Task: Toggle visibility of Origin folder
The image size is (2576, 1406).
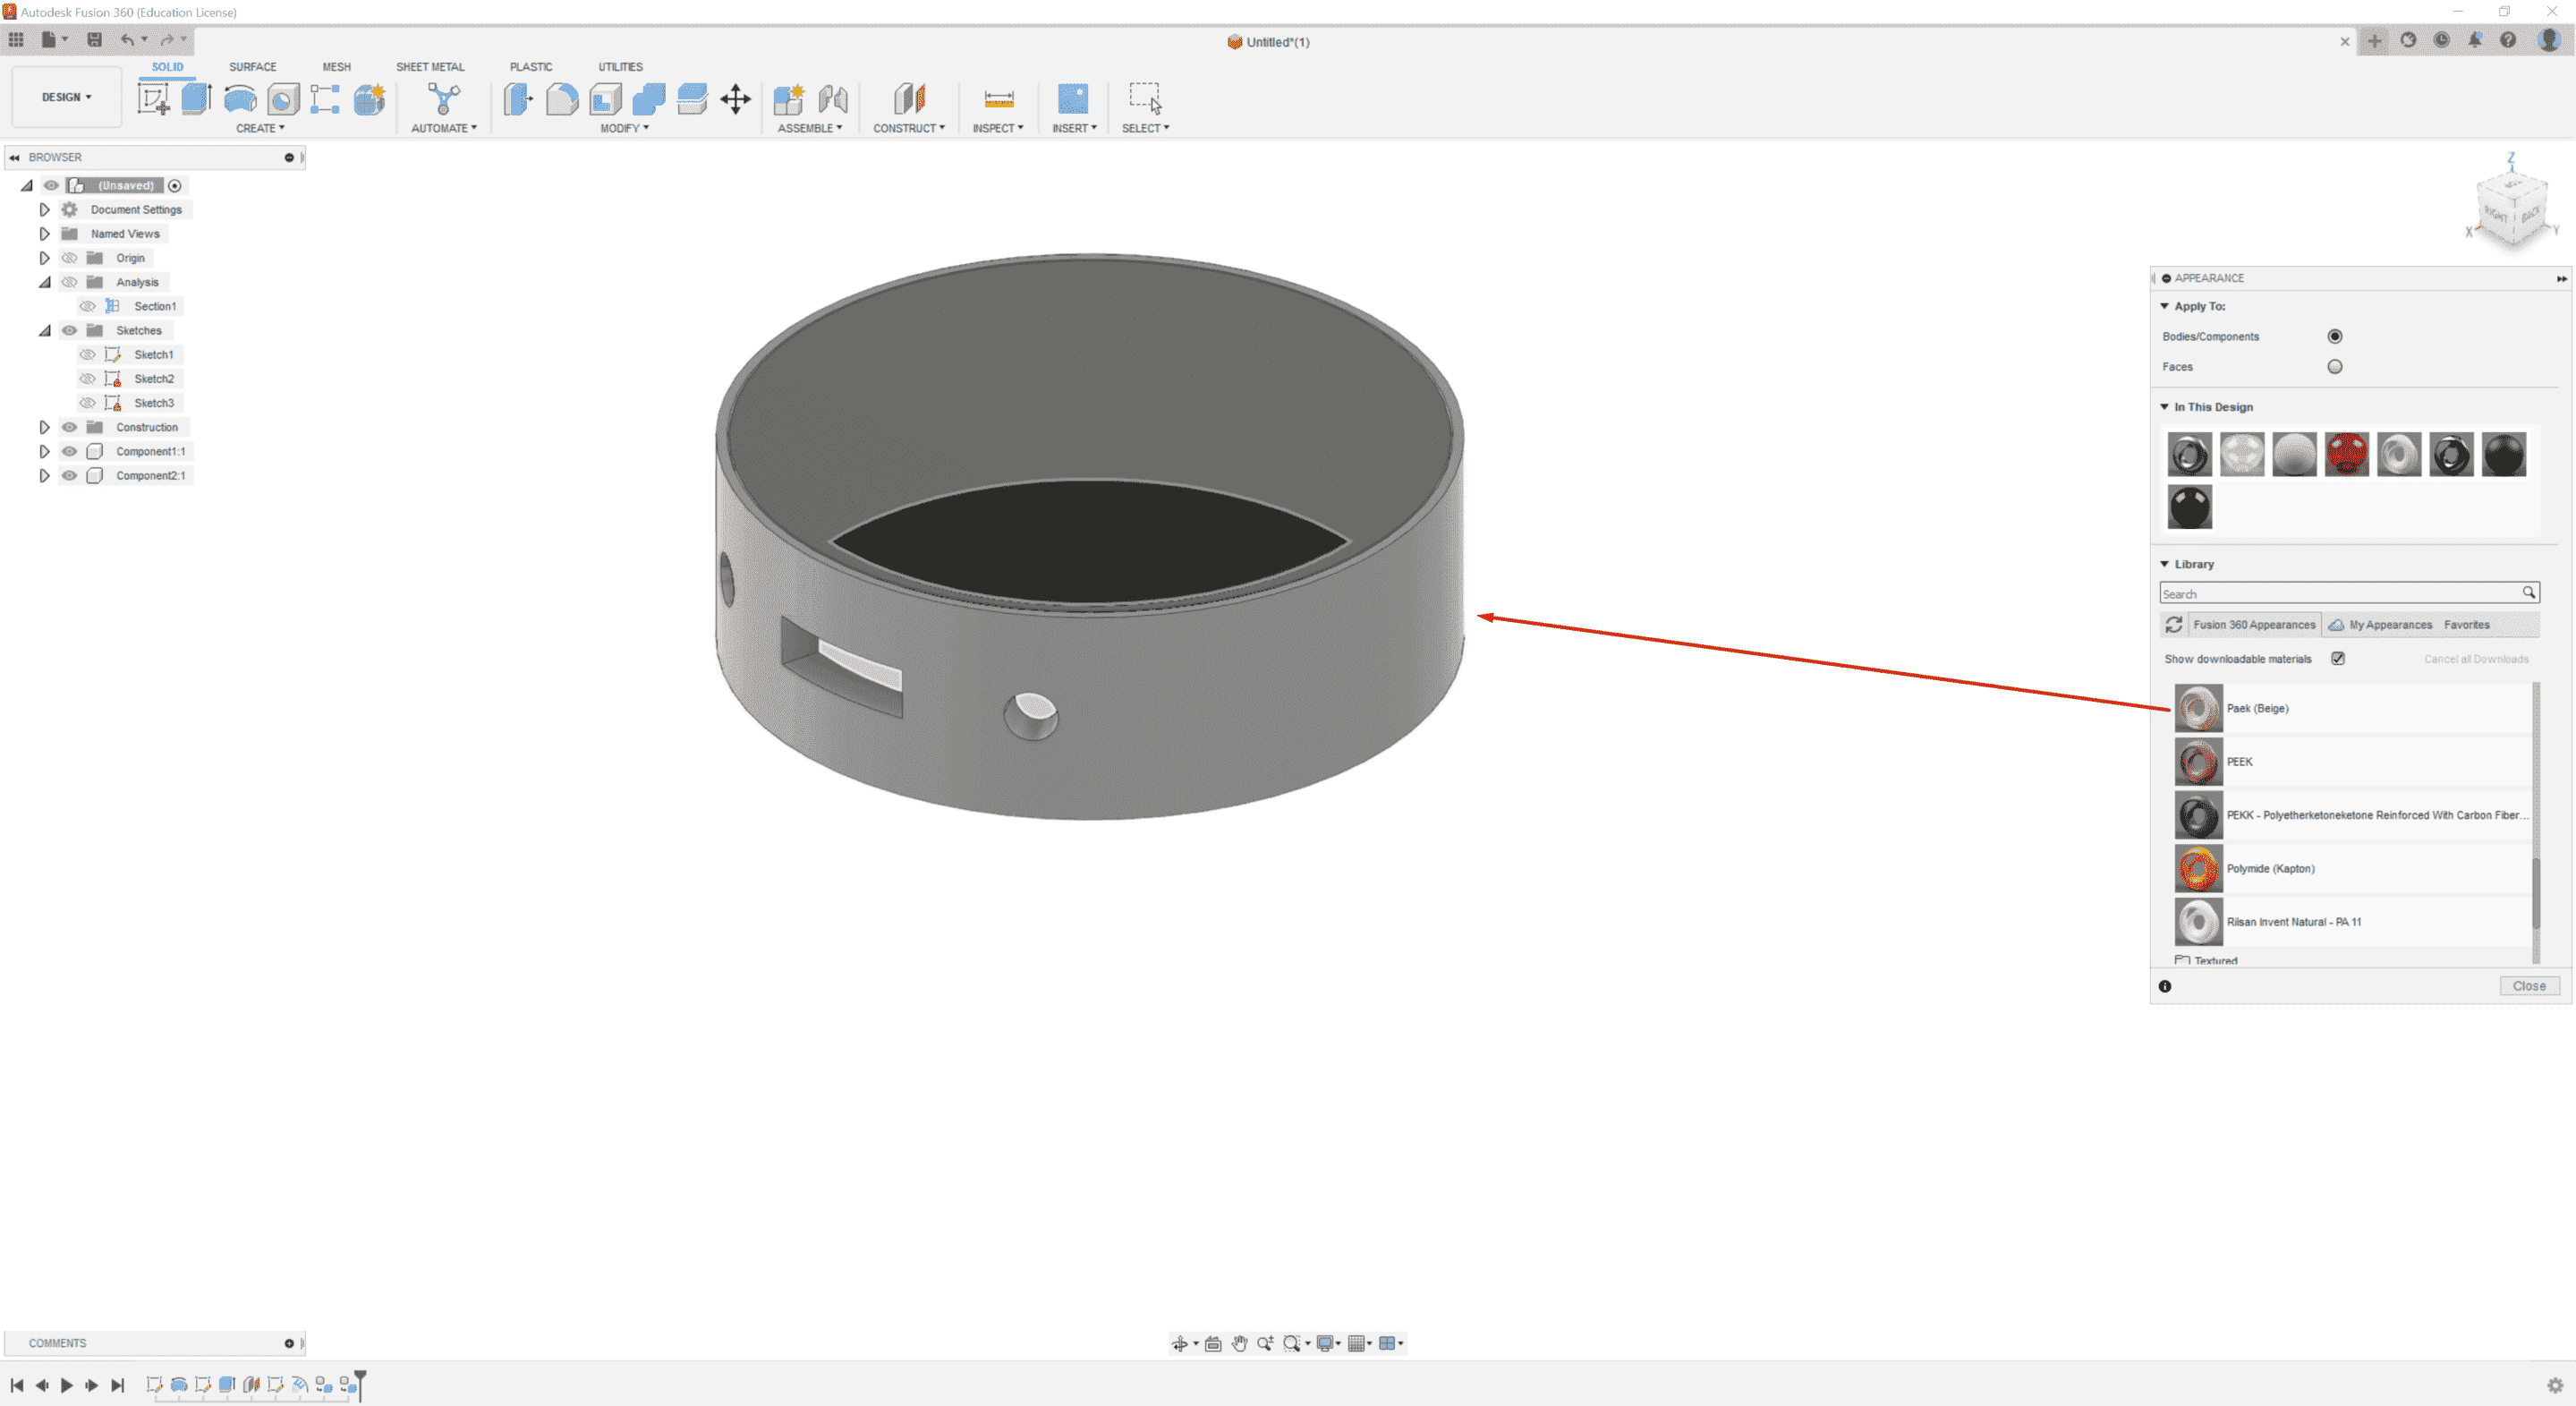Action: [x=69, y=258]
